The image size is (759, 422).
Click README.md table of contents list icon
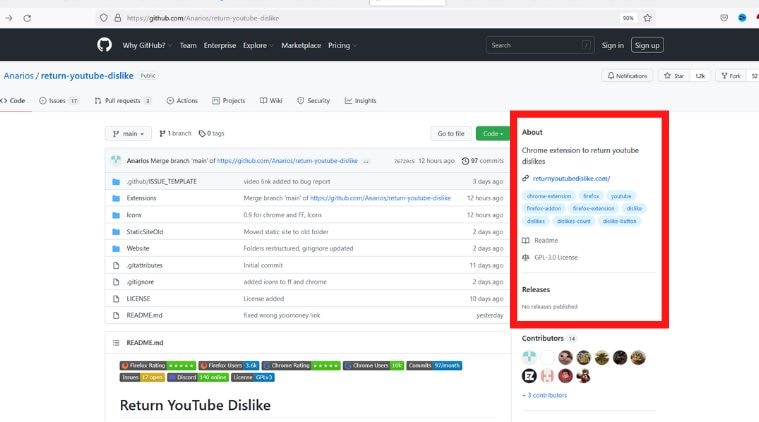(x=116, y=343)
